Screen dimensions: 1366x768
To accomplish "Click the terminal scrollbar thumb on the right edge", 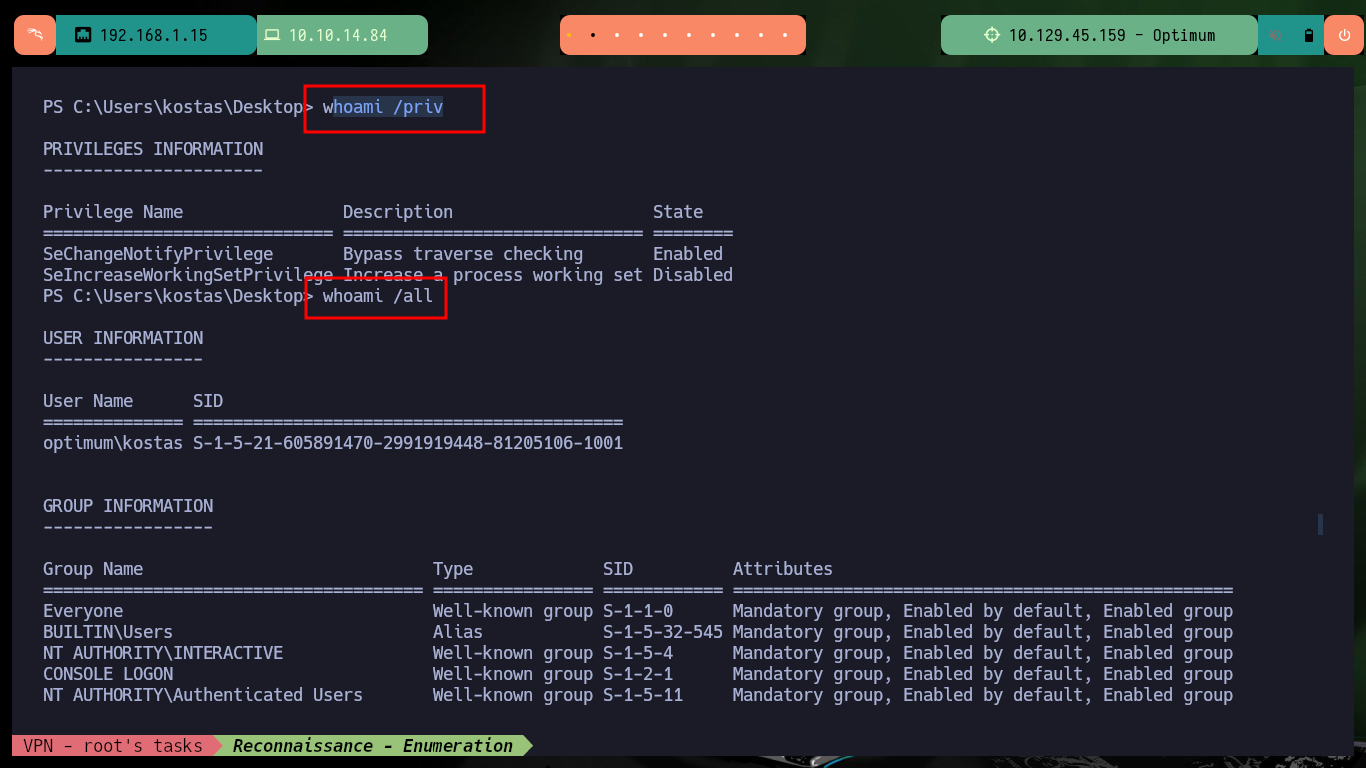I will 1320,524.
